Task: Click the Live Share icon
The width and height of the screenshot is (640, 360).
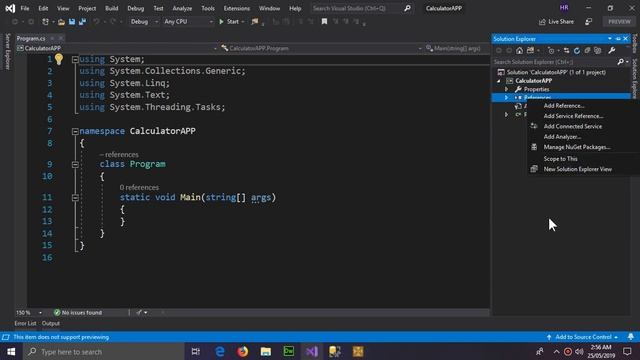Action: 542,22
